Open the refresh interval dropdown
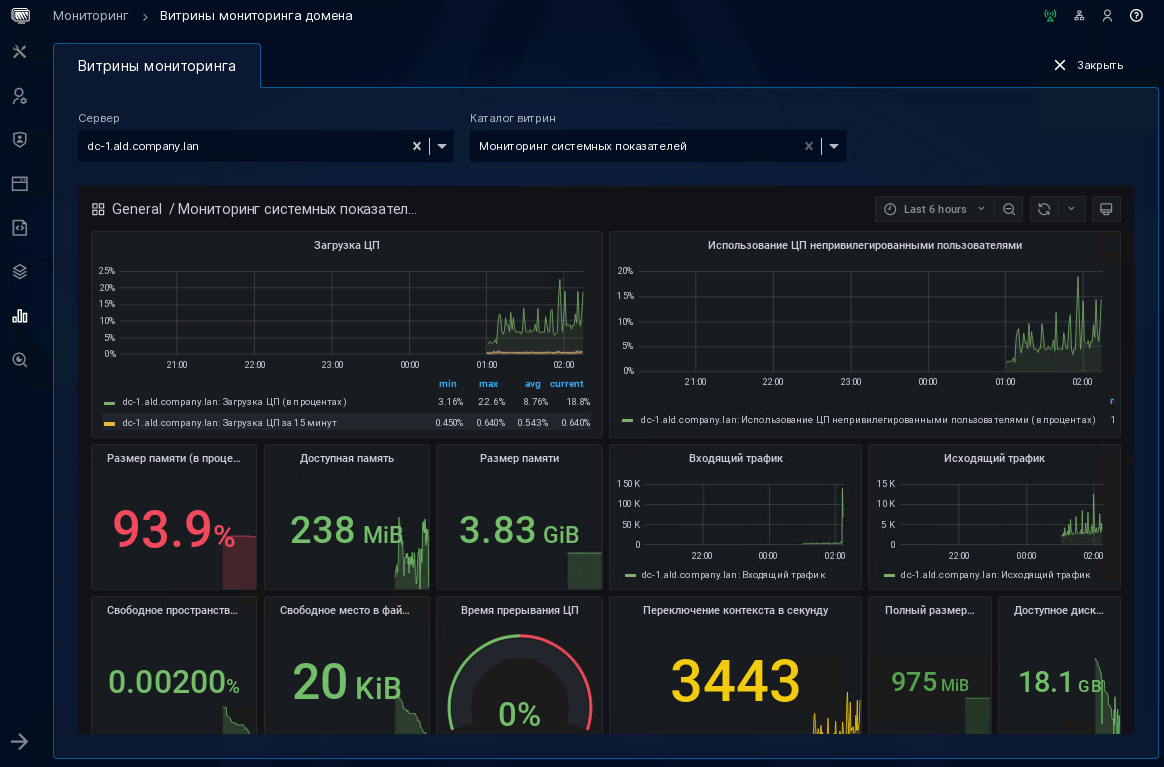The width and height of the screenshot is (1164, 767). (1071, 209)
